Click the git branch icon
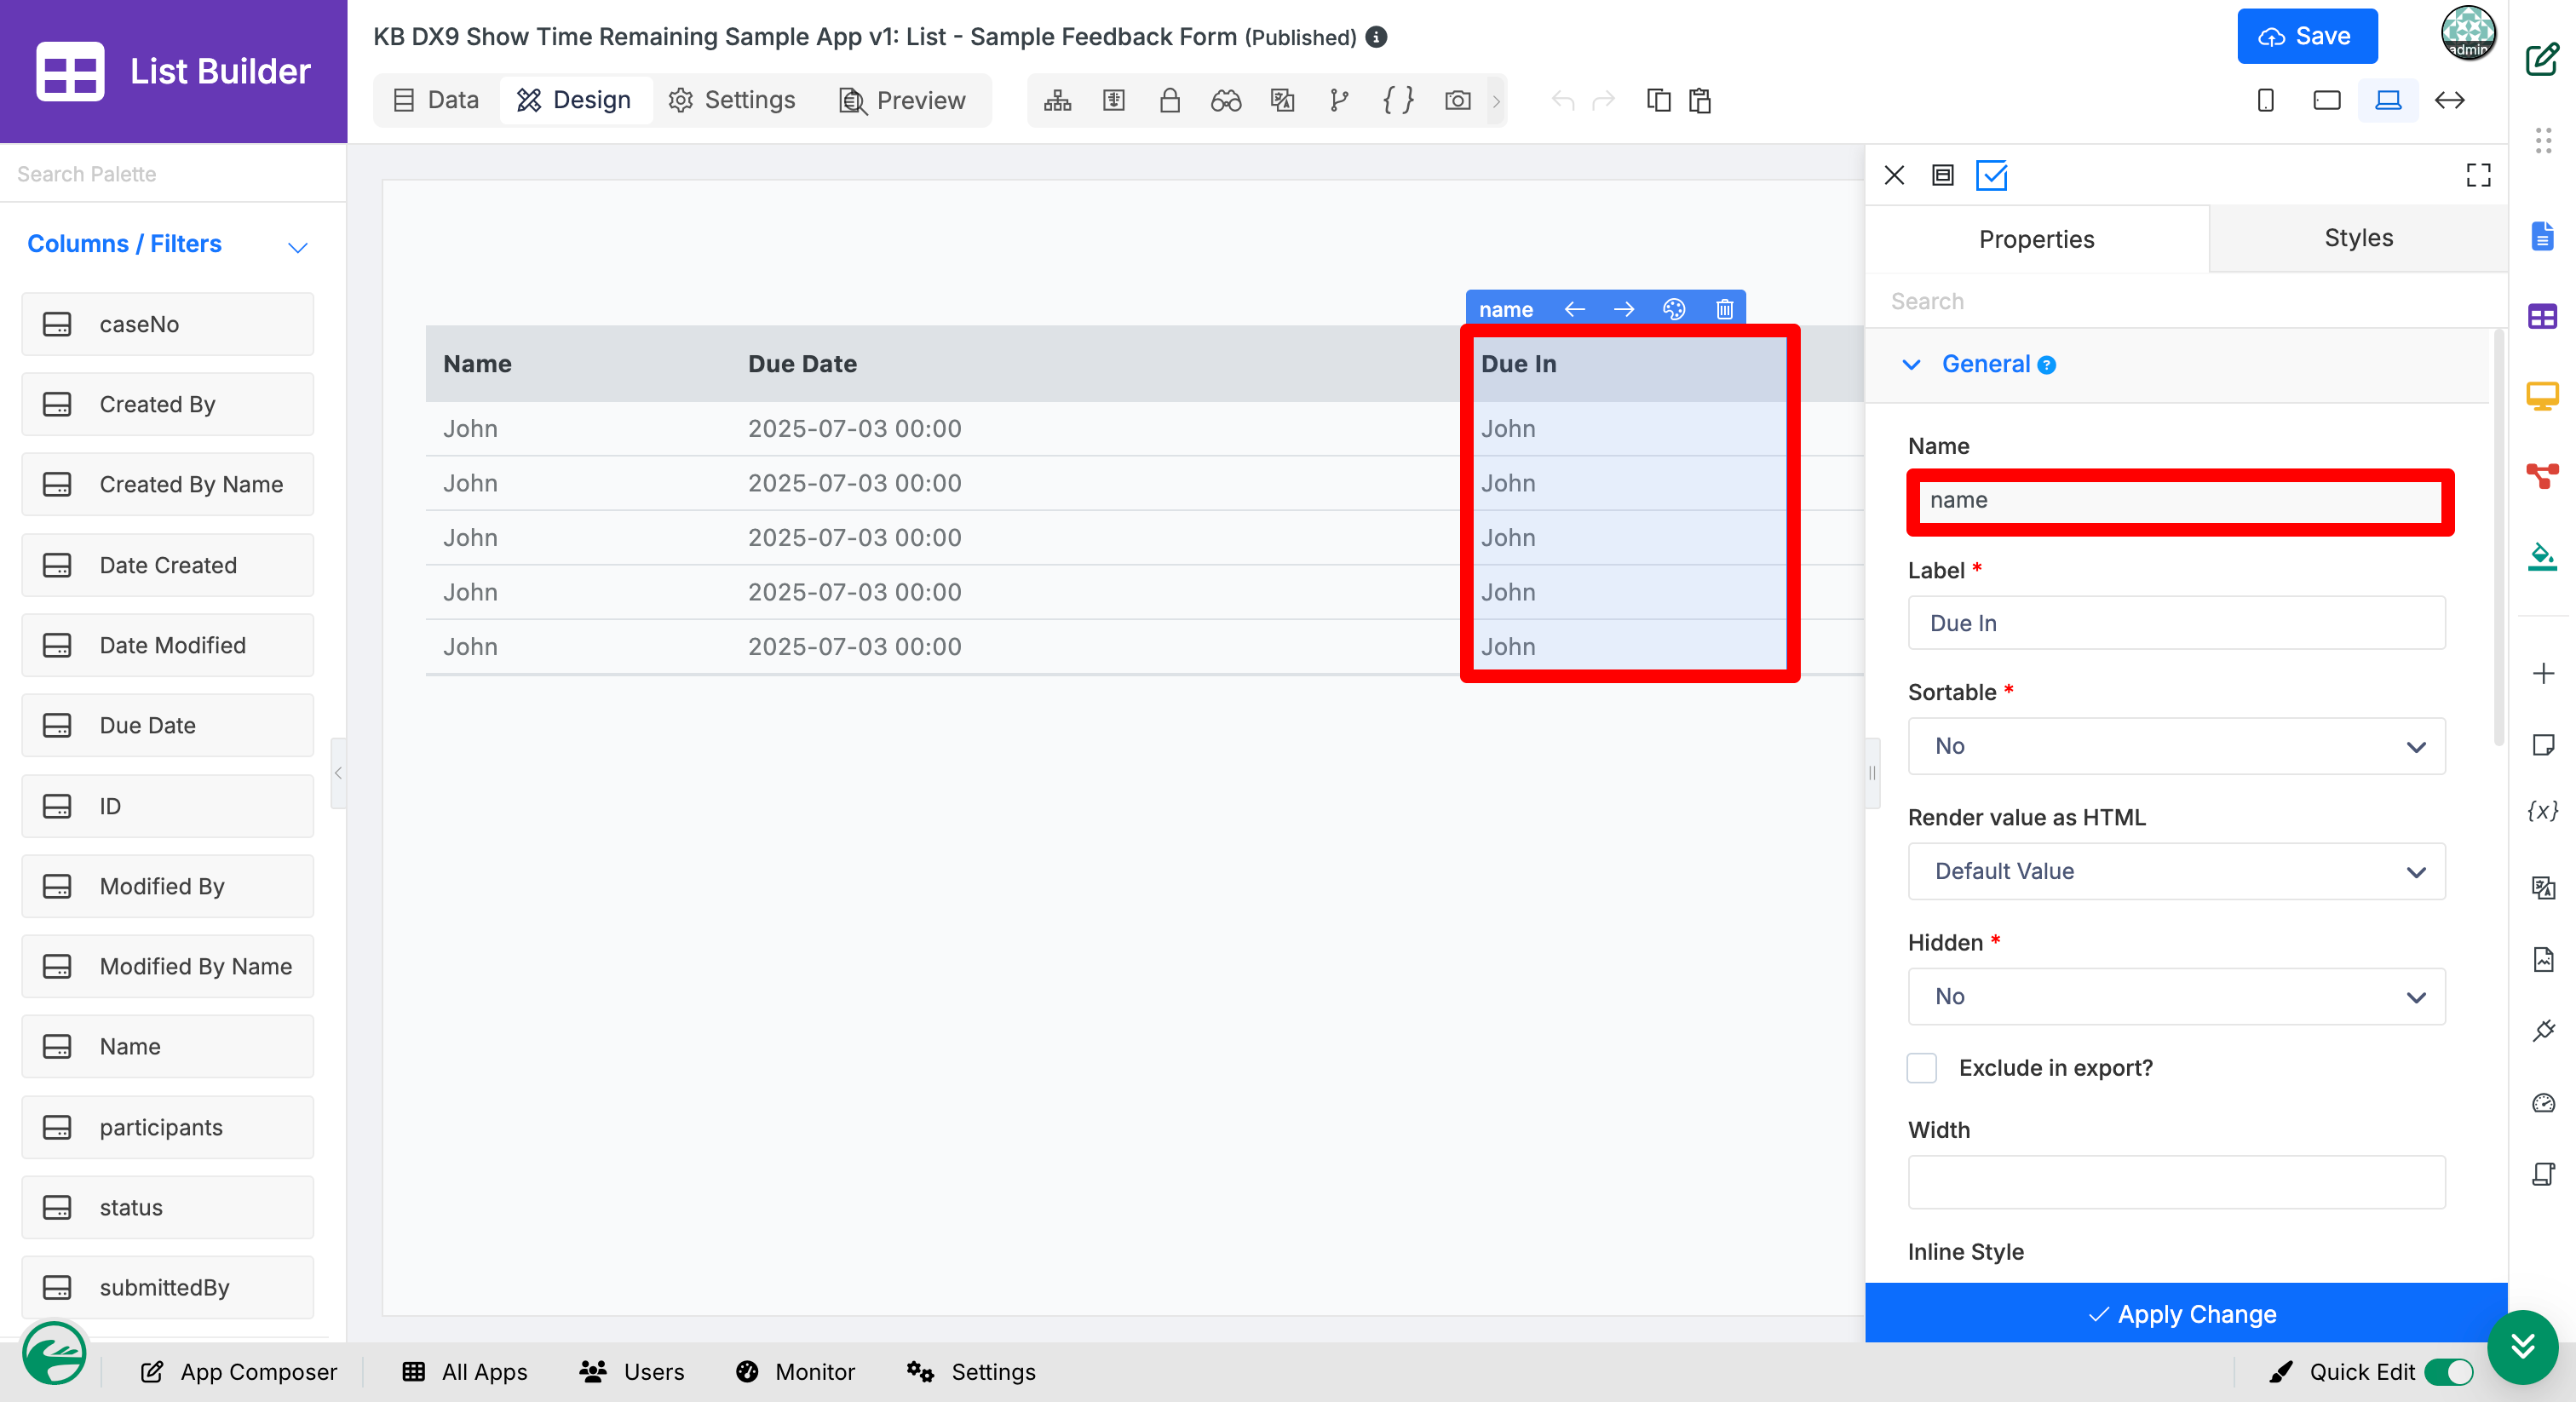The width and height of the screenshot is (2576, 1402). point(1339,100)
